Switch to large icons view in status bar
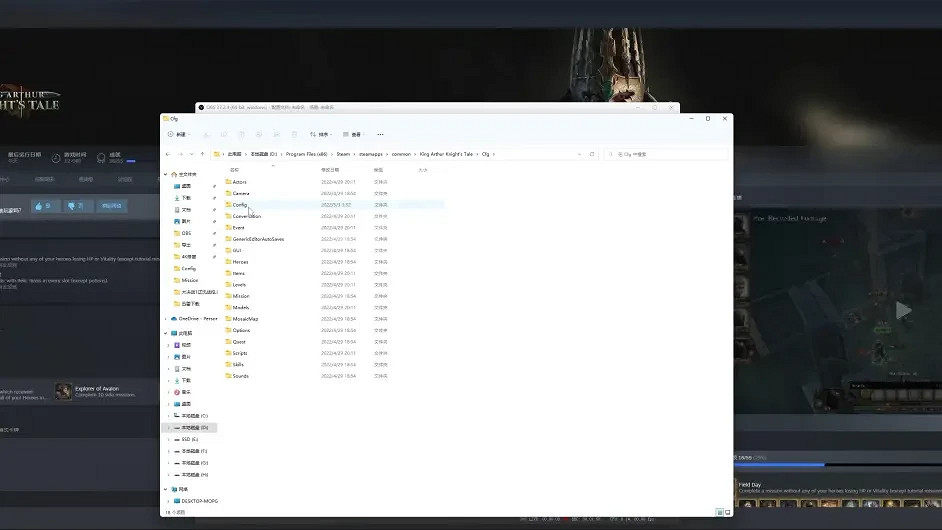This screenshot has width=942, height=530. 726,511
